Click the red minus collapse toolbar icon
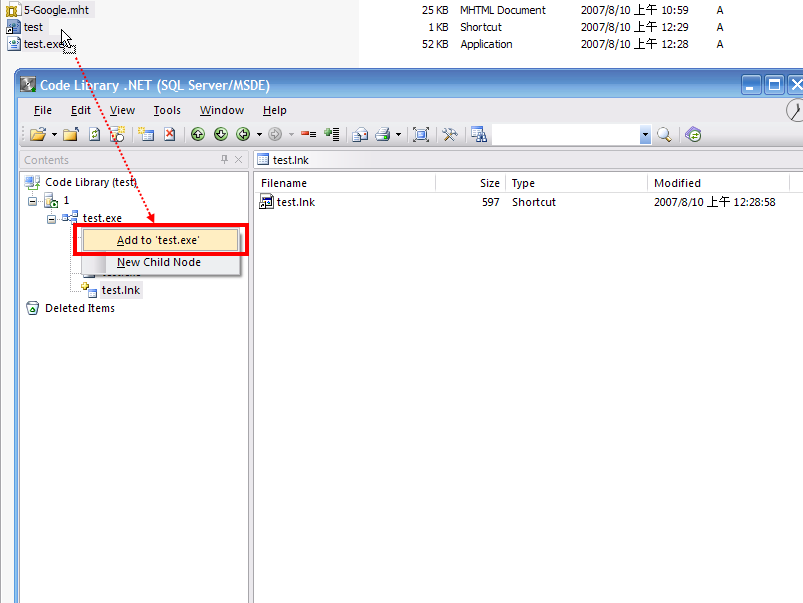The width and height of the screenshot is (803, 603). click(x=308, y=134)
